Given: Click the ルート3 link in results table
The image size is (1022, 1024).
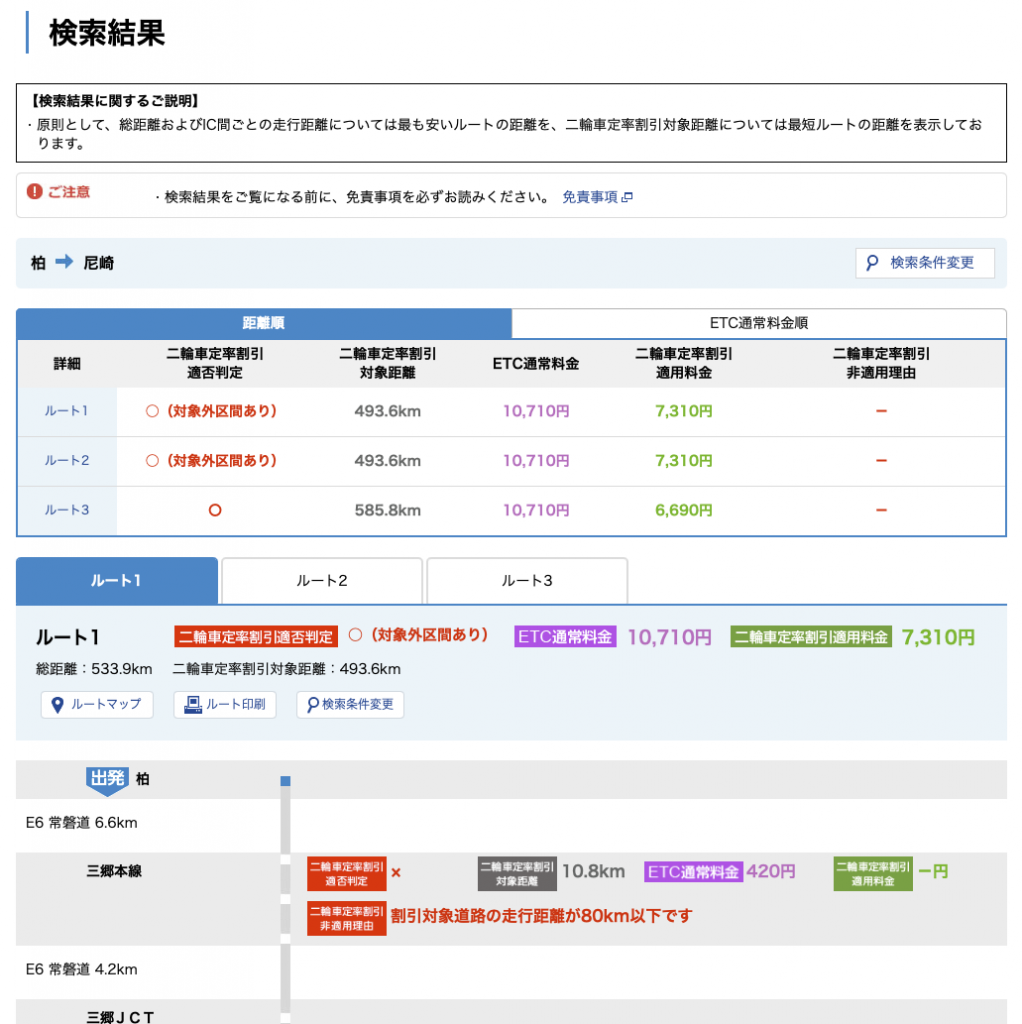Looking at the screenshot, I should (67, 510).
